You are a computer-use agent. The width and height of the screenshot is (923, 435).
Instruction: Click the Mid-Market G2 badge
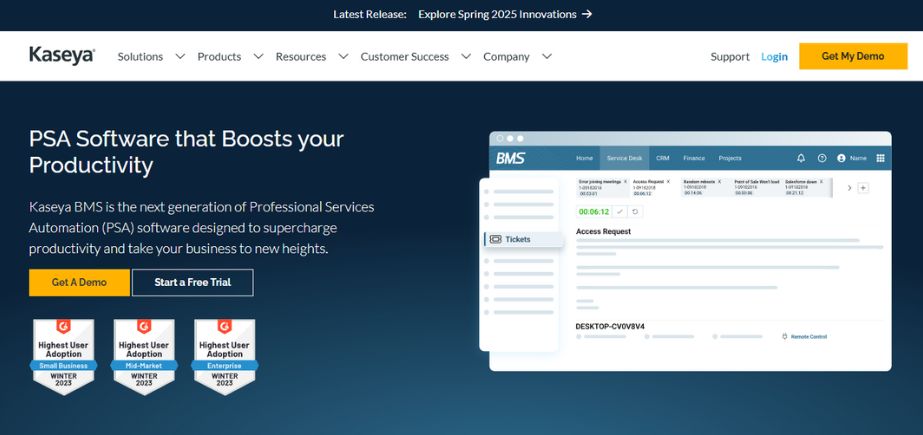coord(144,357)
